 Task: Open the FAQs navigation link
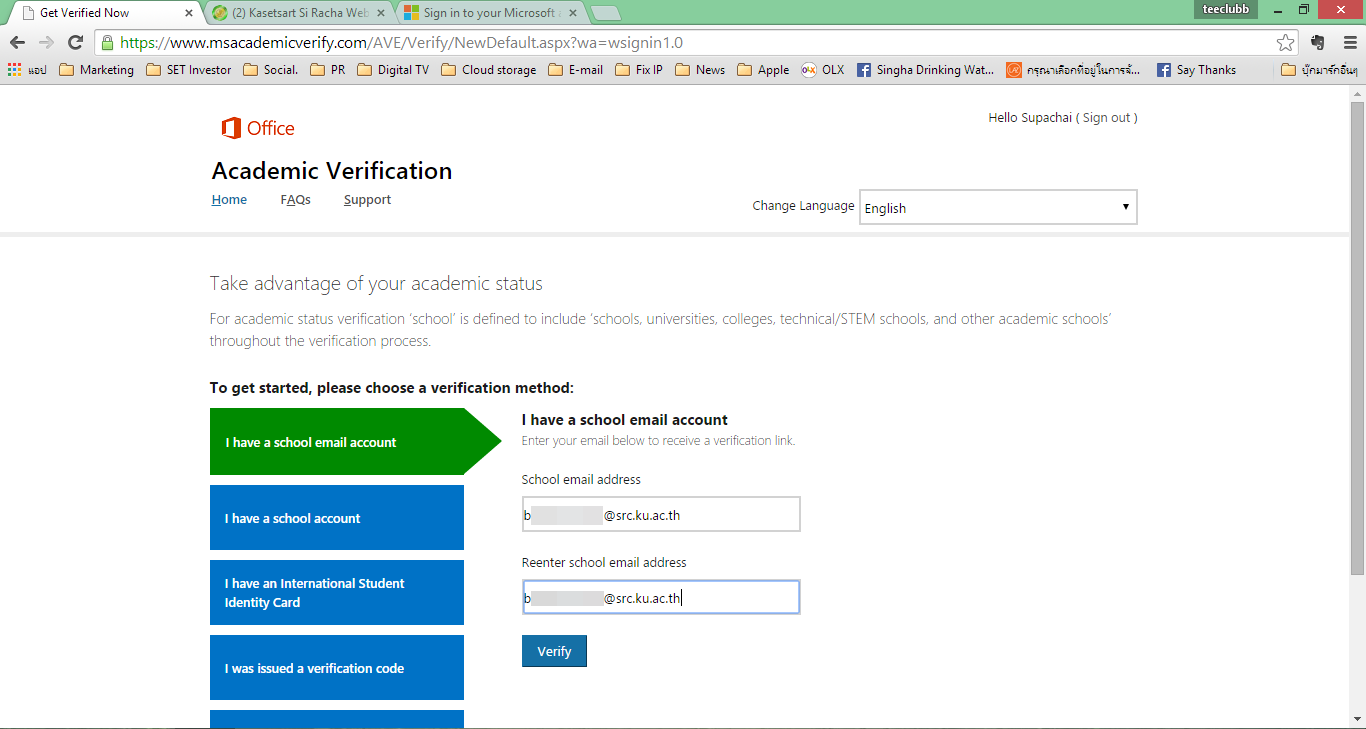[x=295, y=200]
